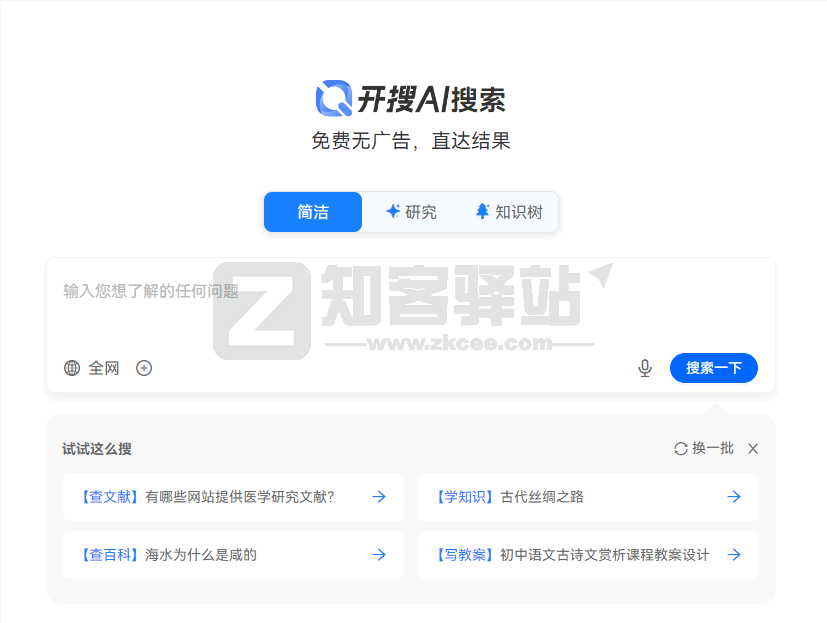
Task: Click the 搜索一下 search button
Action: click(713, 368)
